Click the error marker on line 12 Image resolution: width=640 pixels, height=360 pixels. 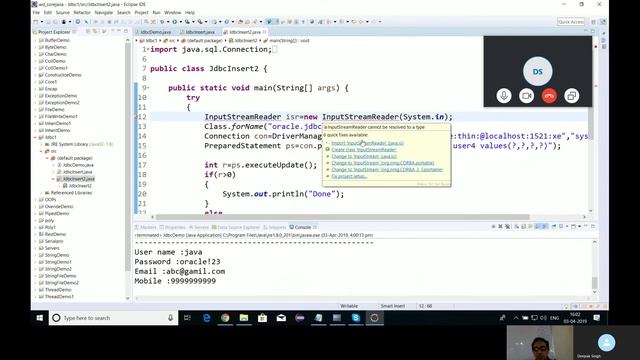(136, 117)
